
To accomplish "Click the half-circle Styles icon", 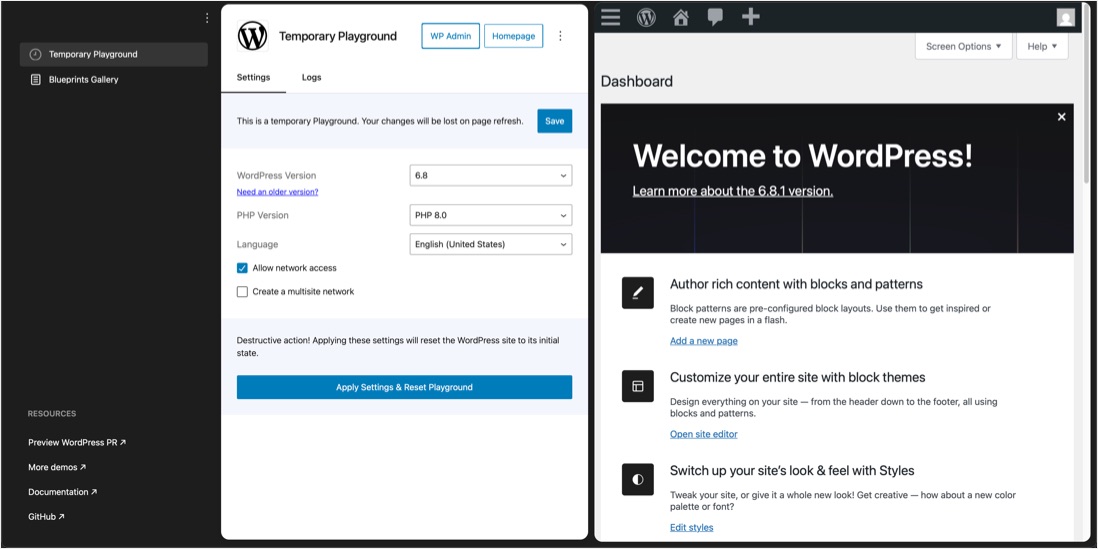I will pos(637,480).
